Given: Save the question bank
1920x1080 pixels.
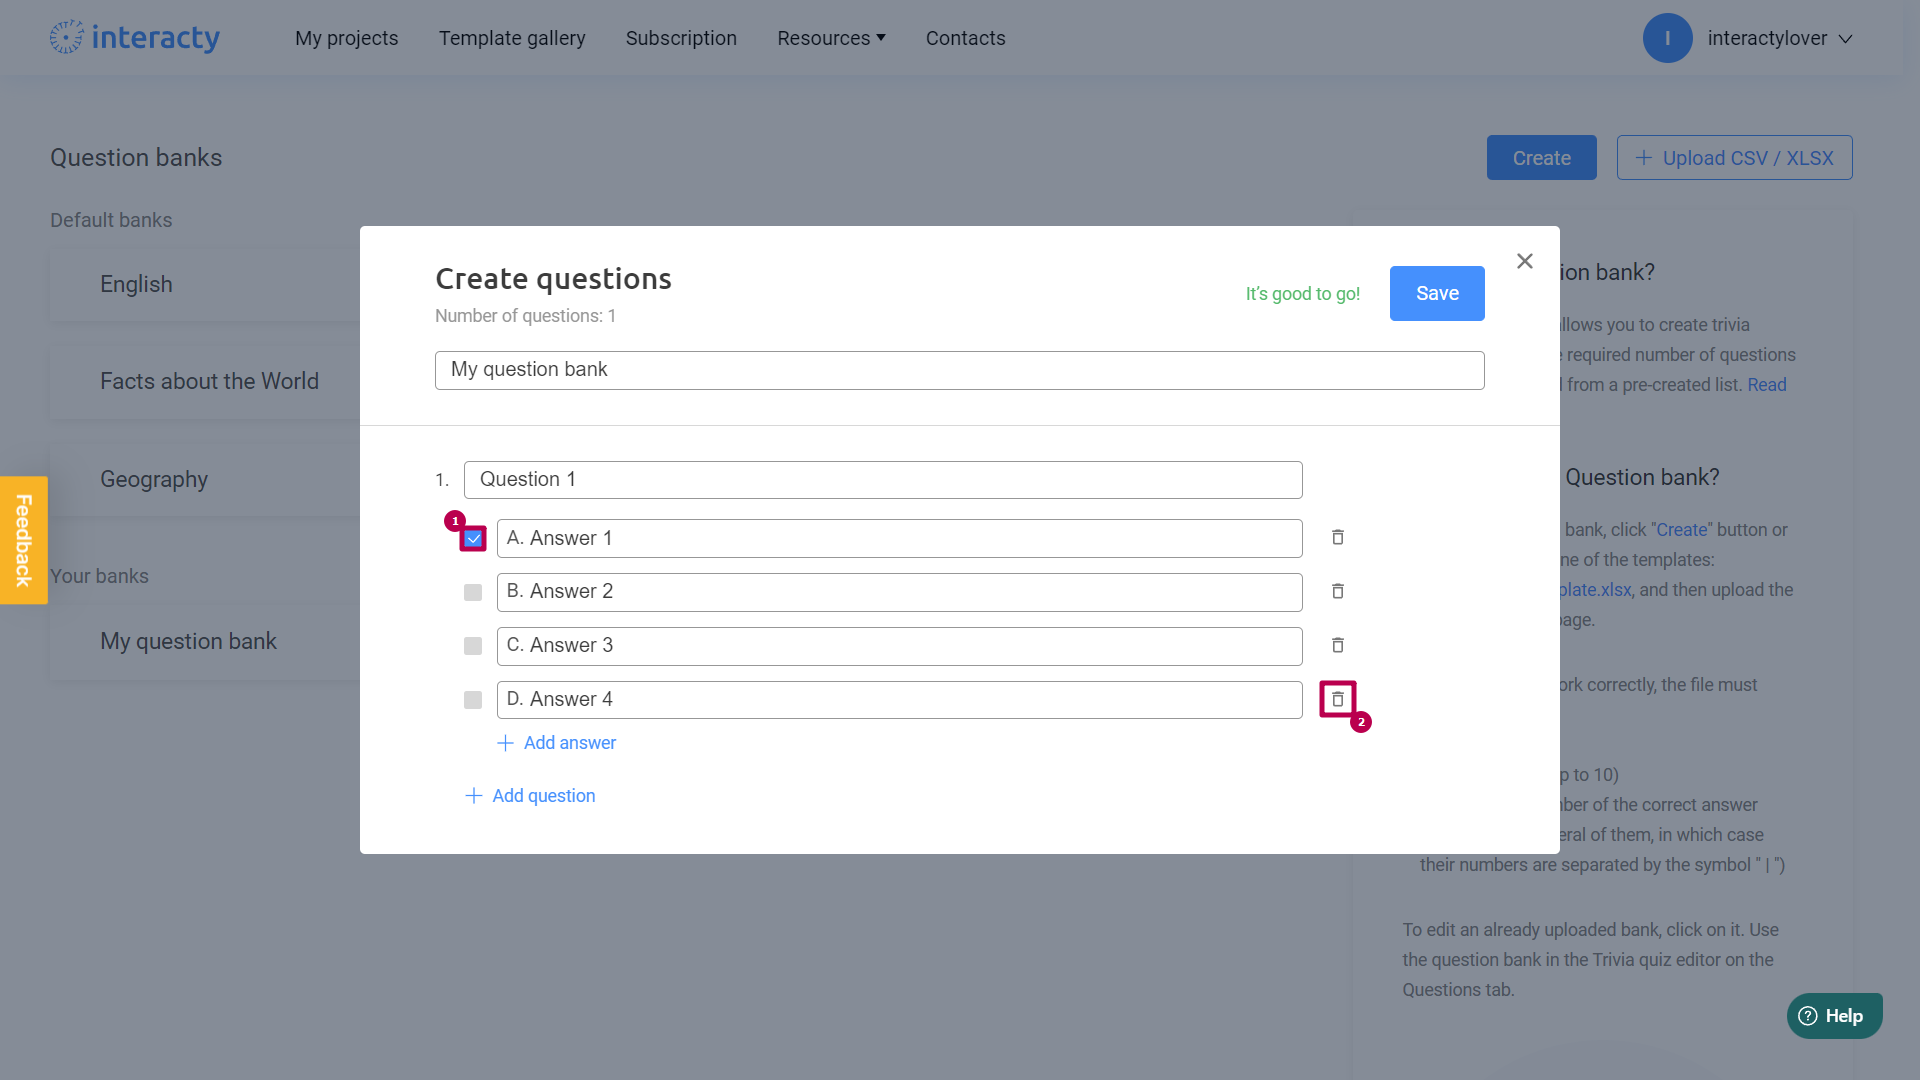Looking at the screenshot, I should tap(1437, 294).
